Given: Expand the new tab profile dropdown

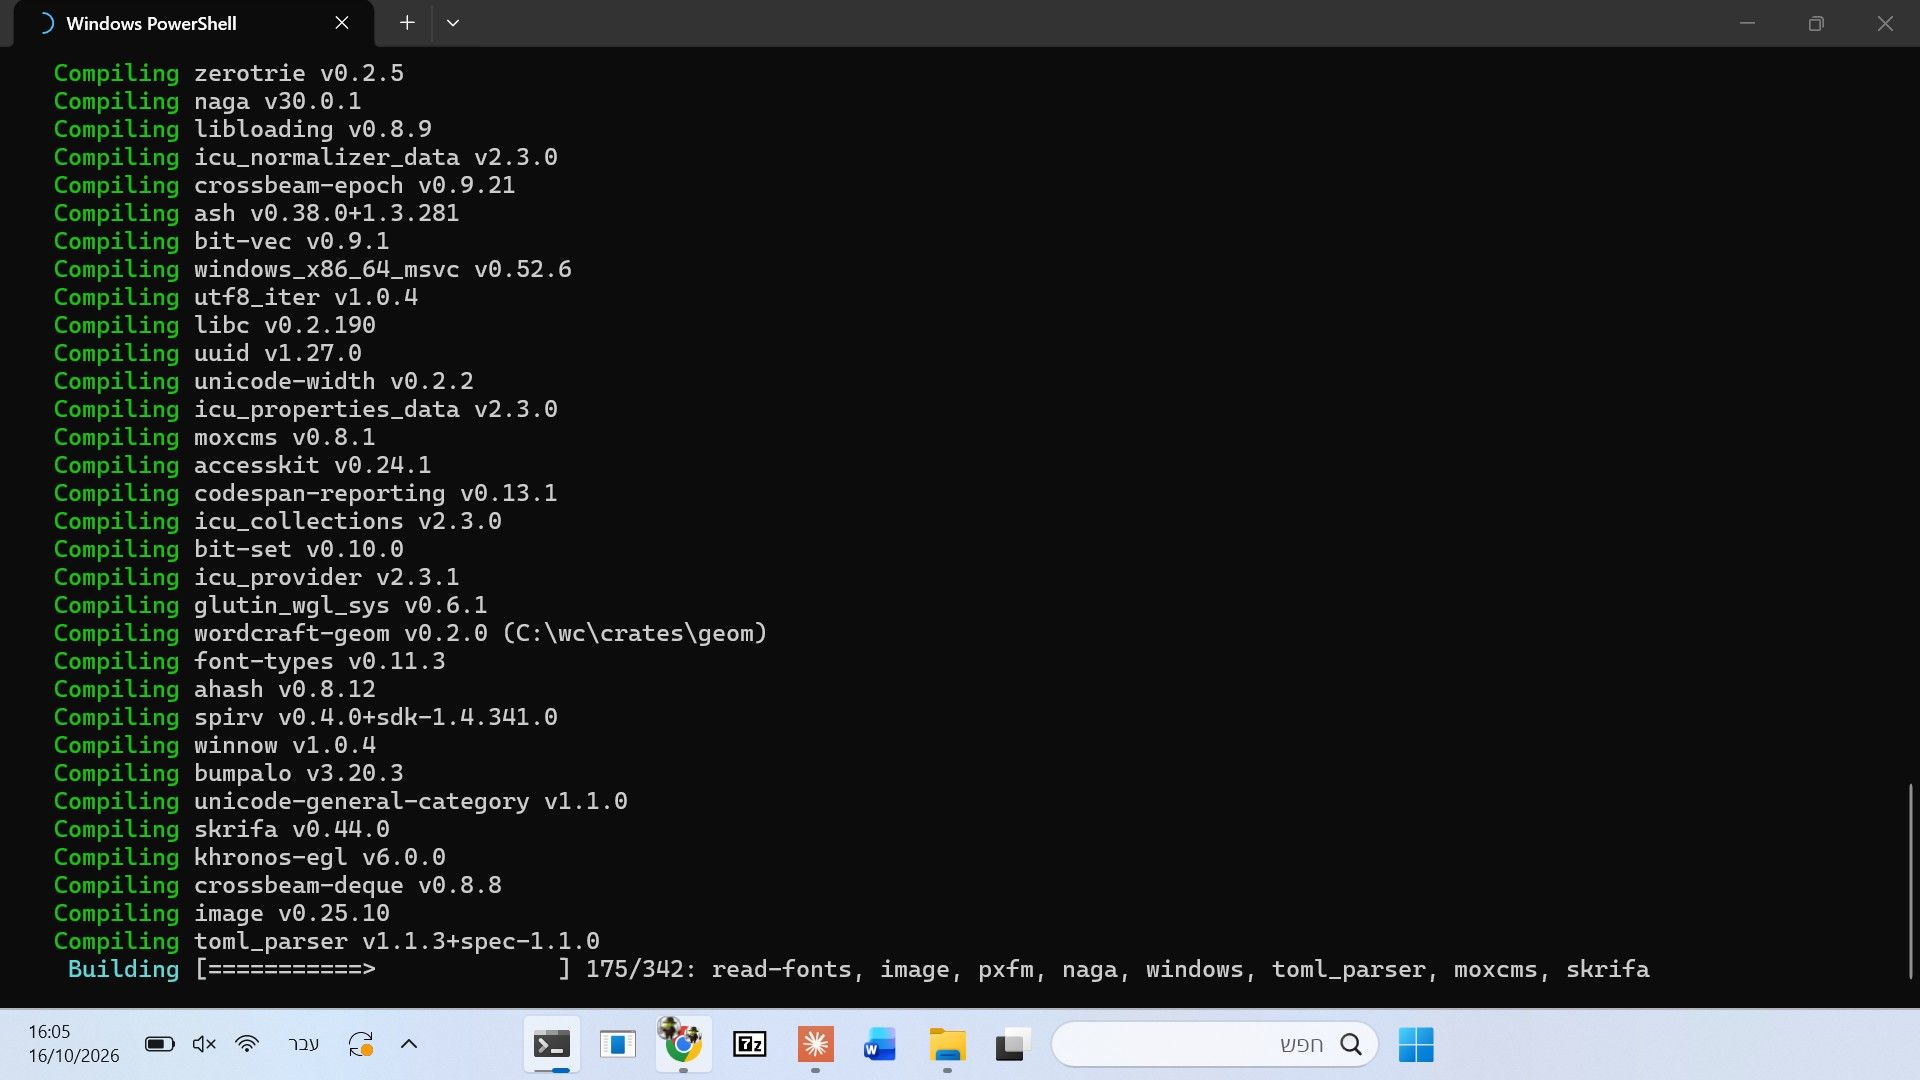Looking at the screenshot, I should tap(453, 23).
